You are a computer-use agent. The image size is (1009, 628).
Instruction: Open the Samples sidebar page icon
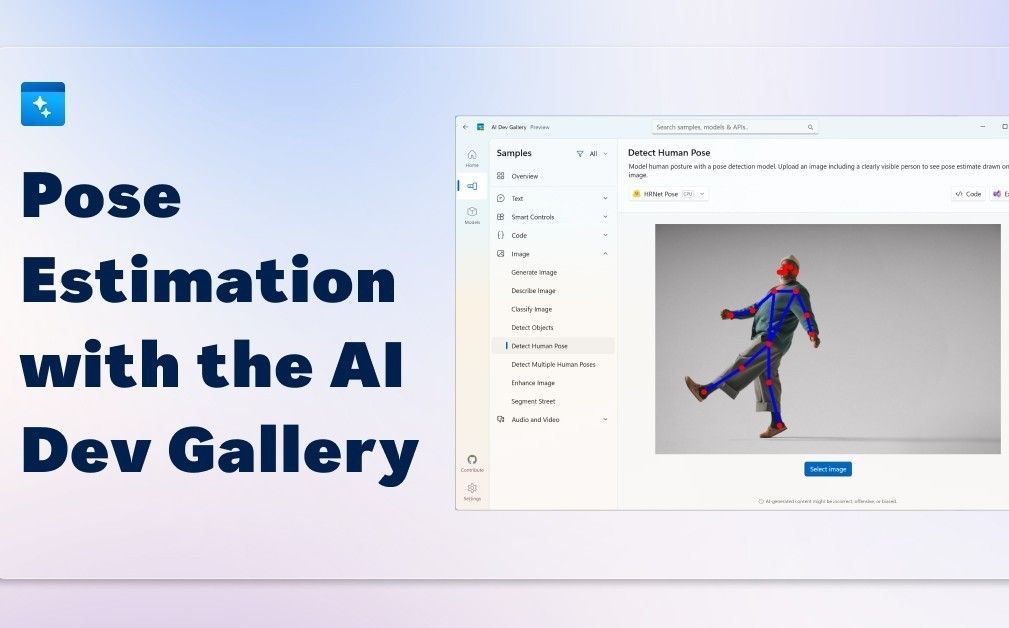click(x=472, y=186)
